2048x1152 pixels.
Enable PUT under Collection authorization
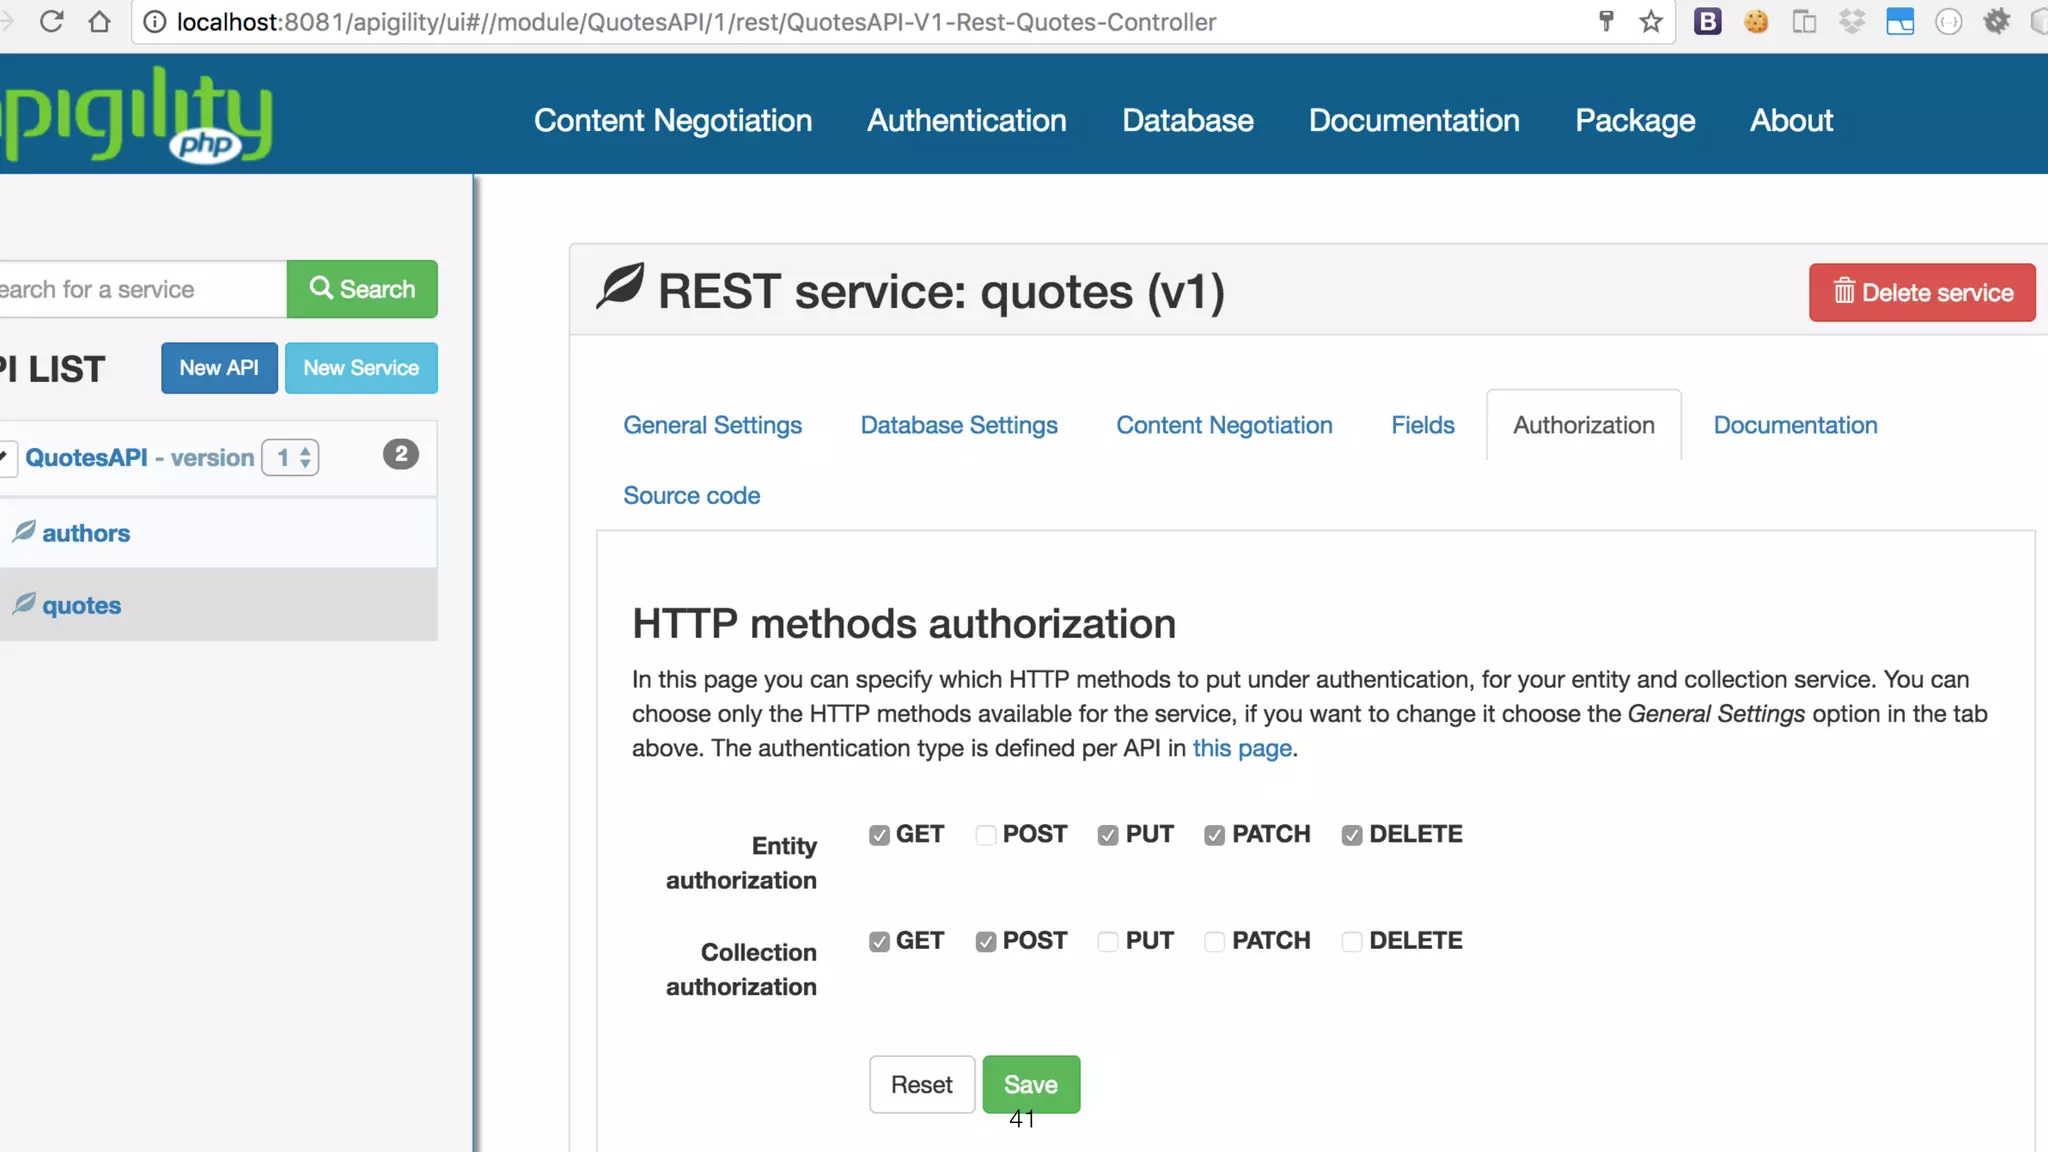1108,942
